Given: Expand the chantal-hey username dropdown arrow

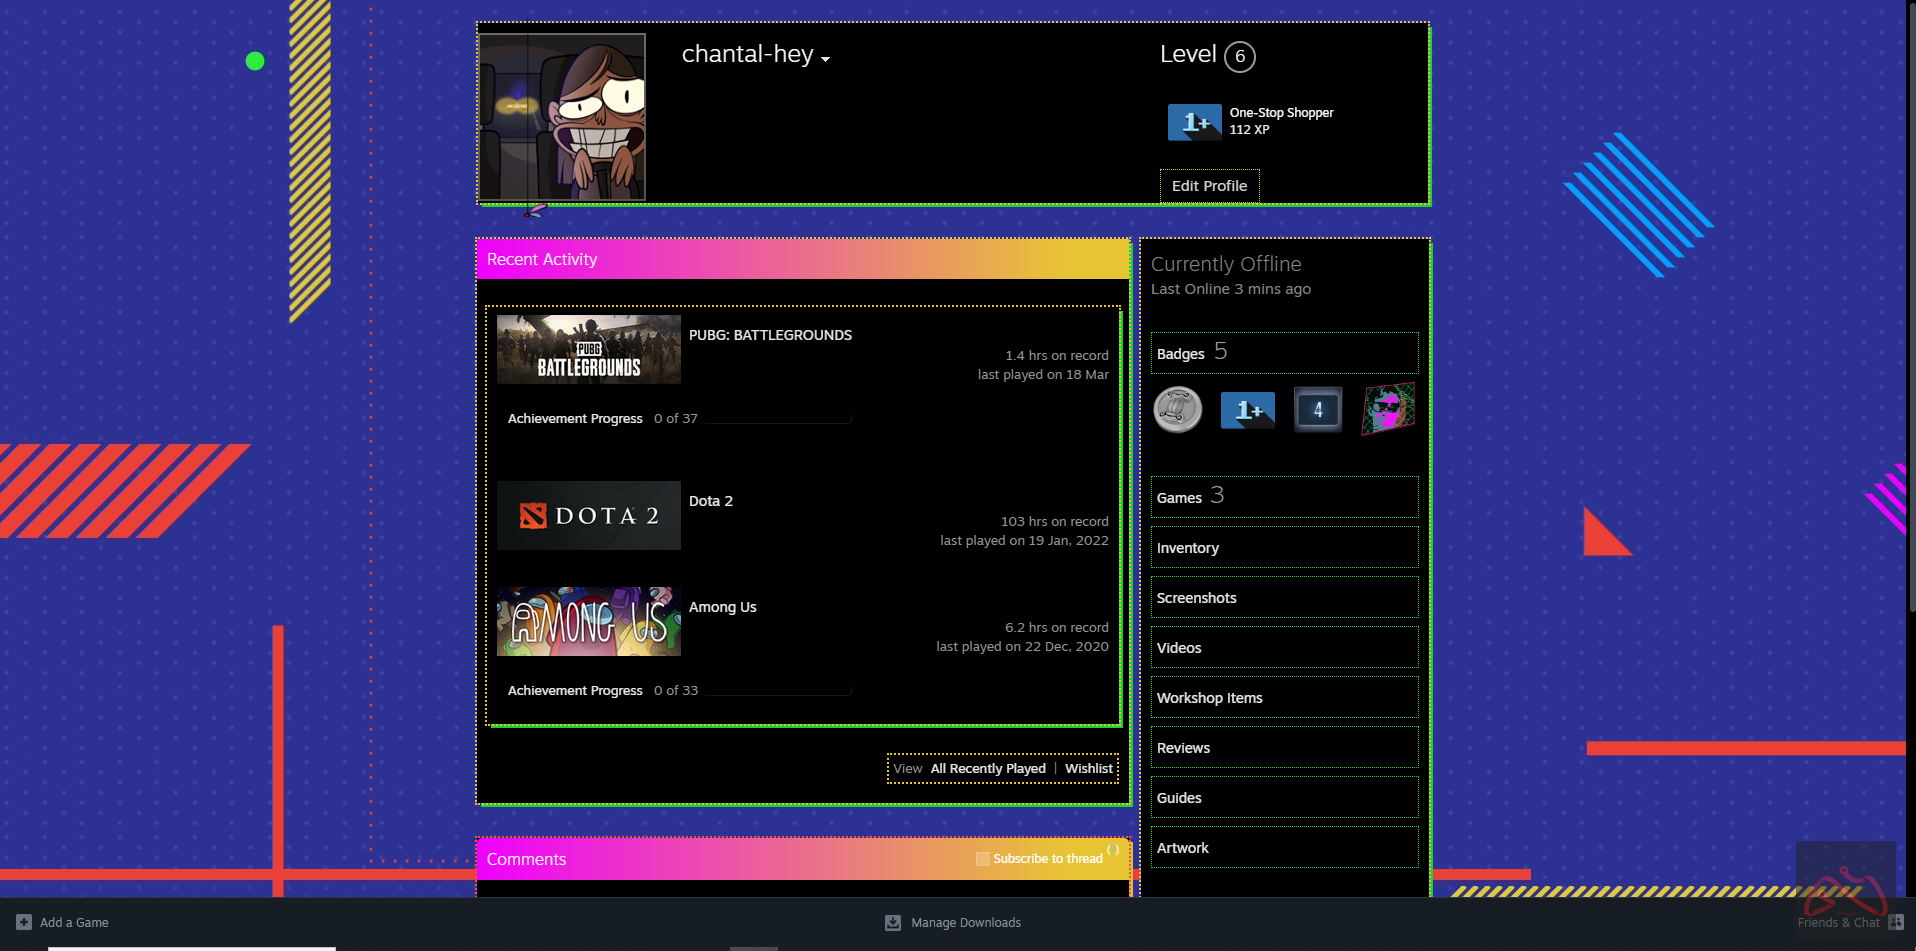Looking at the screenshot, I should pyautogui.click(x=826, y=59).
